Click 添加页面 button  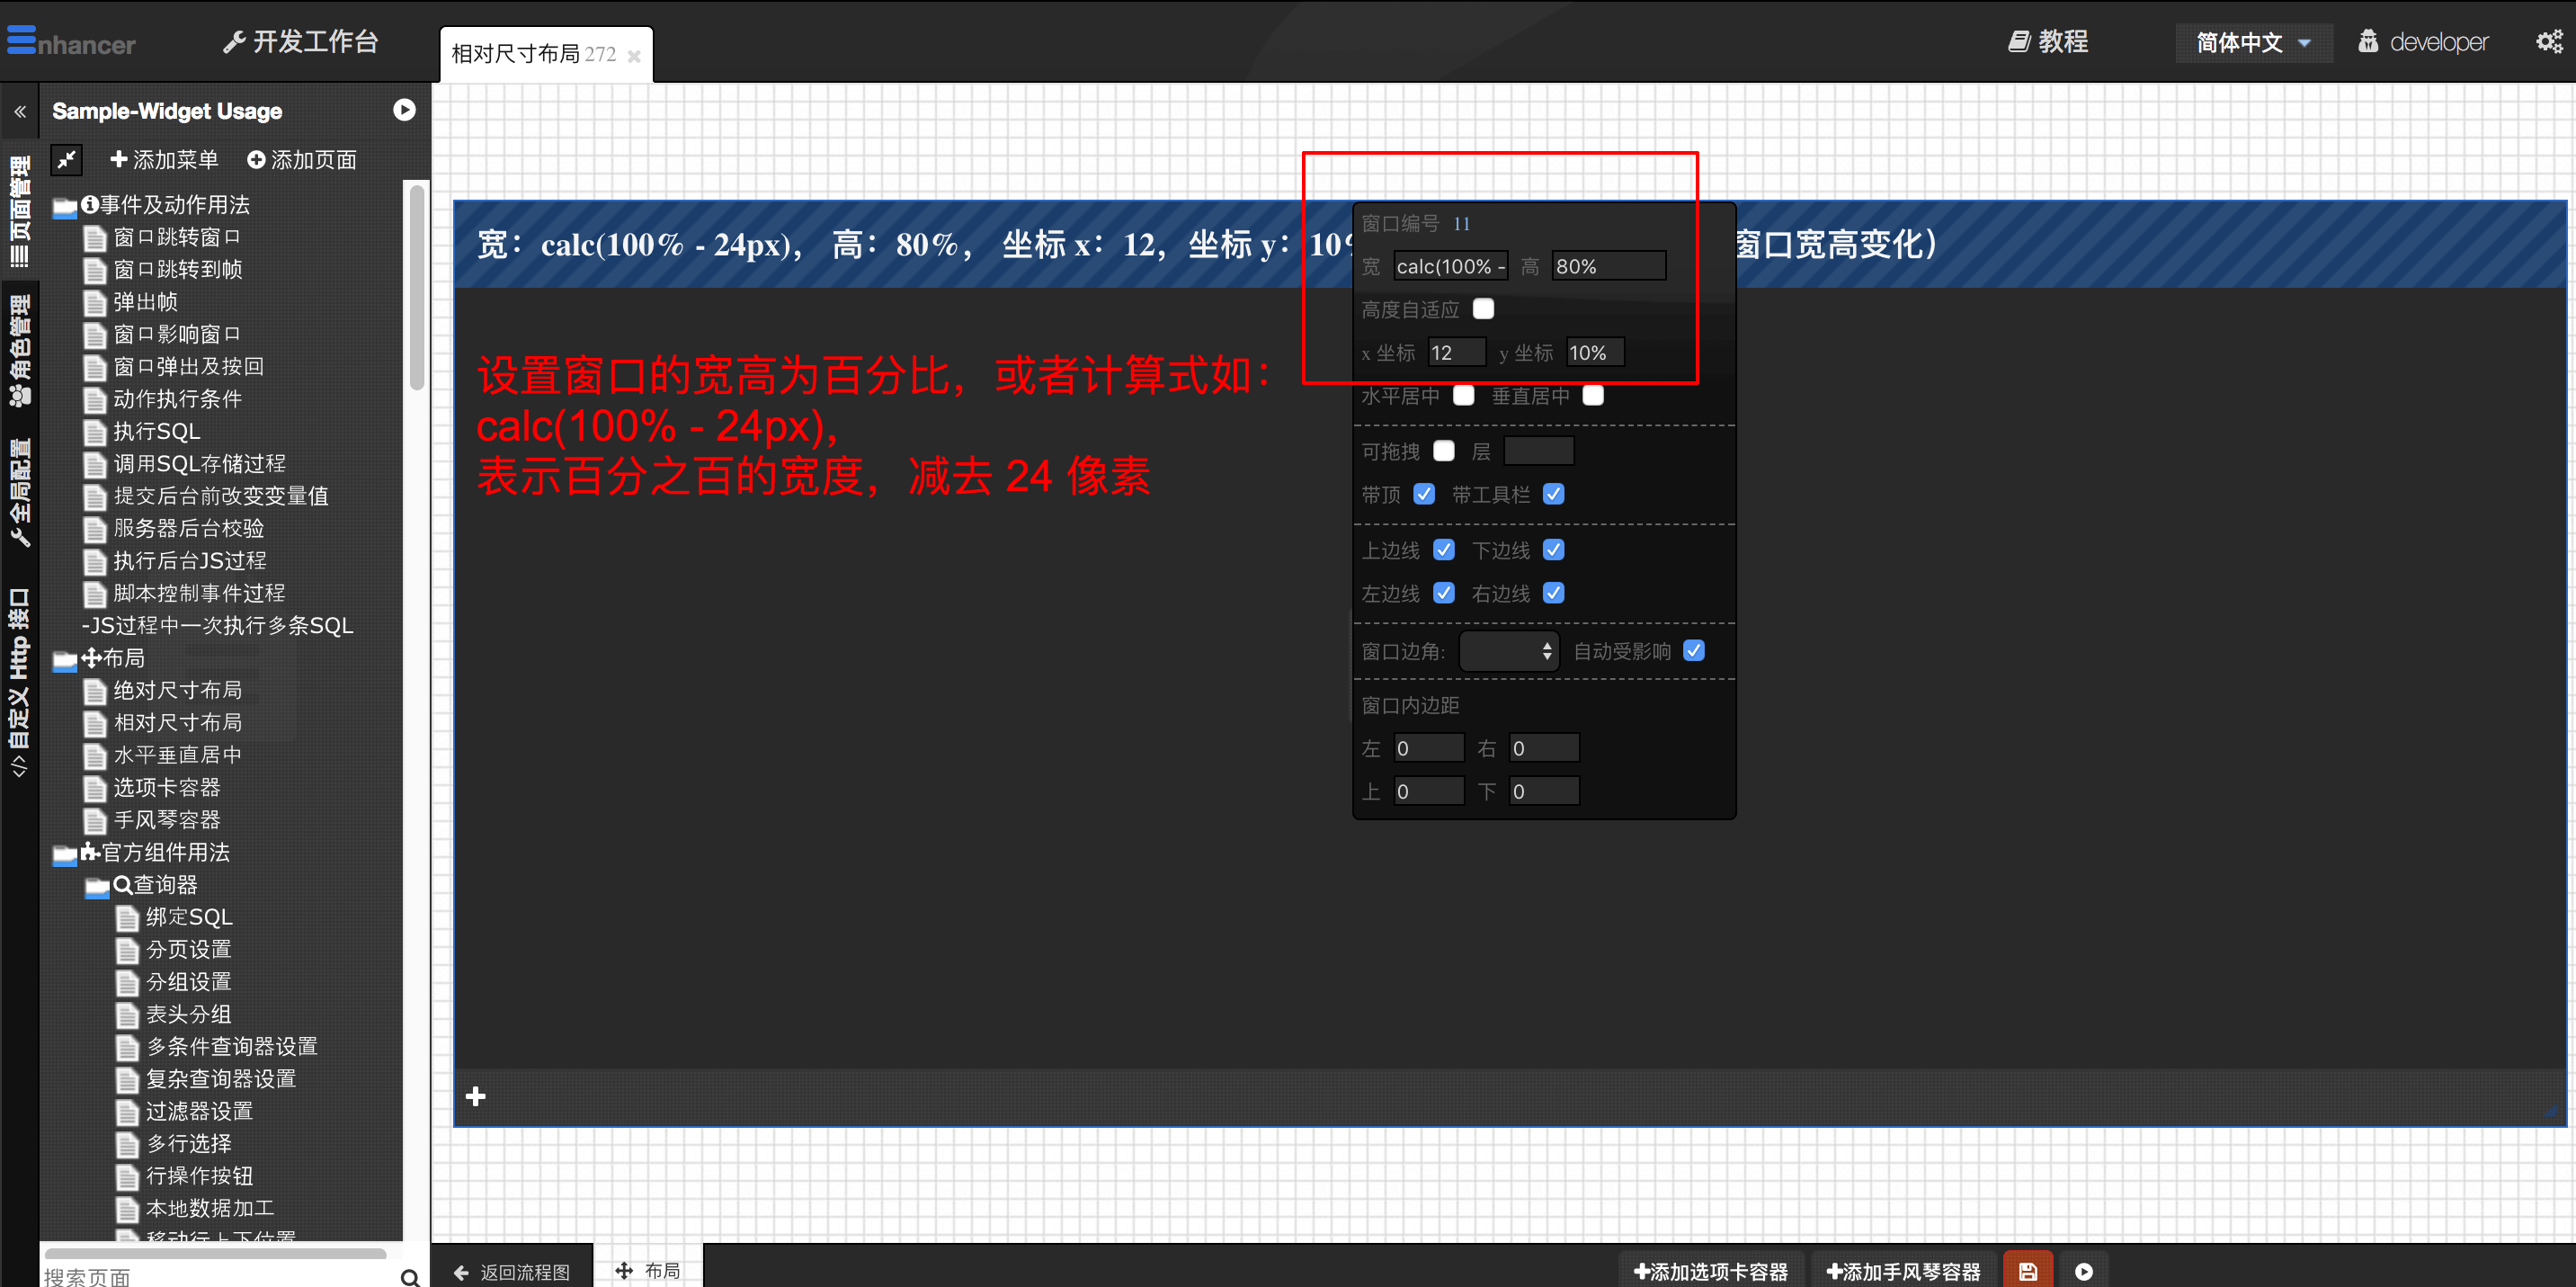click(x=302, y=159)
